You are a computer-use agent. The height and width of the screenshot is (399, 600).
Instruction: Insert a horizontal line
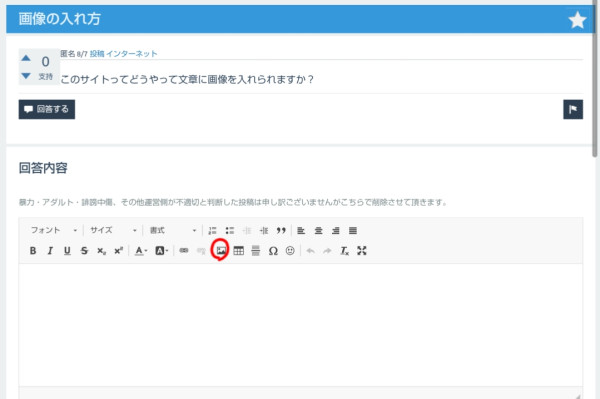coord(256,251)
